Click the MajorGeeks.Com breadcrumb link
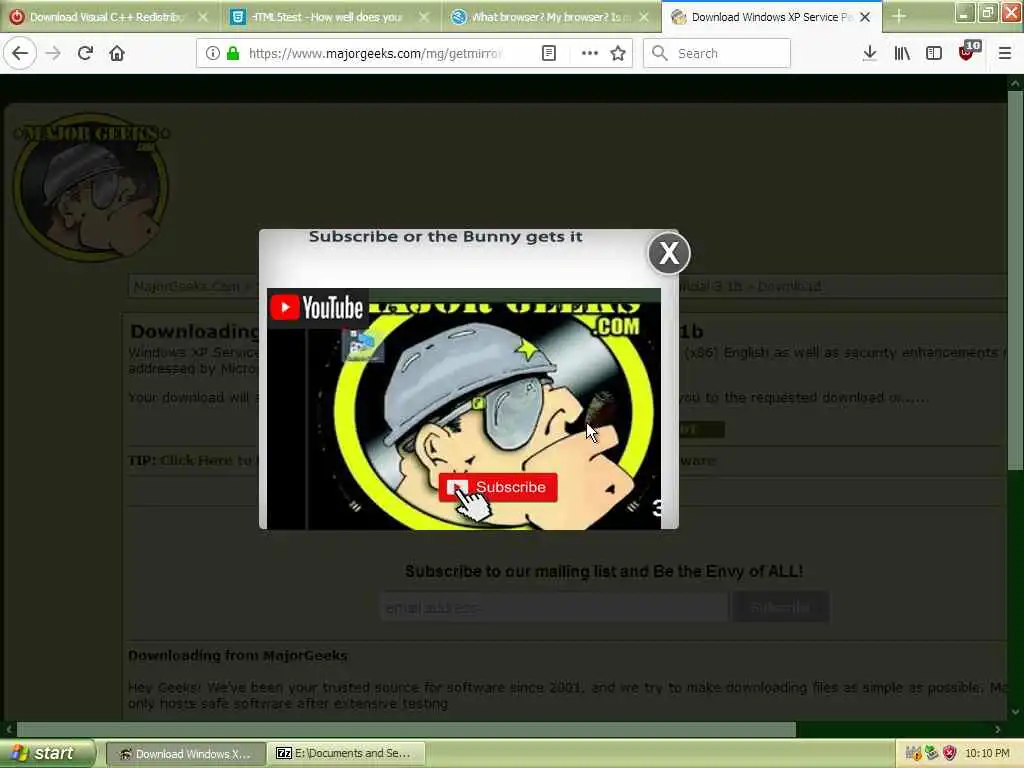 click(186, 286)
